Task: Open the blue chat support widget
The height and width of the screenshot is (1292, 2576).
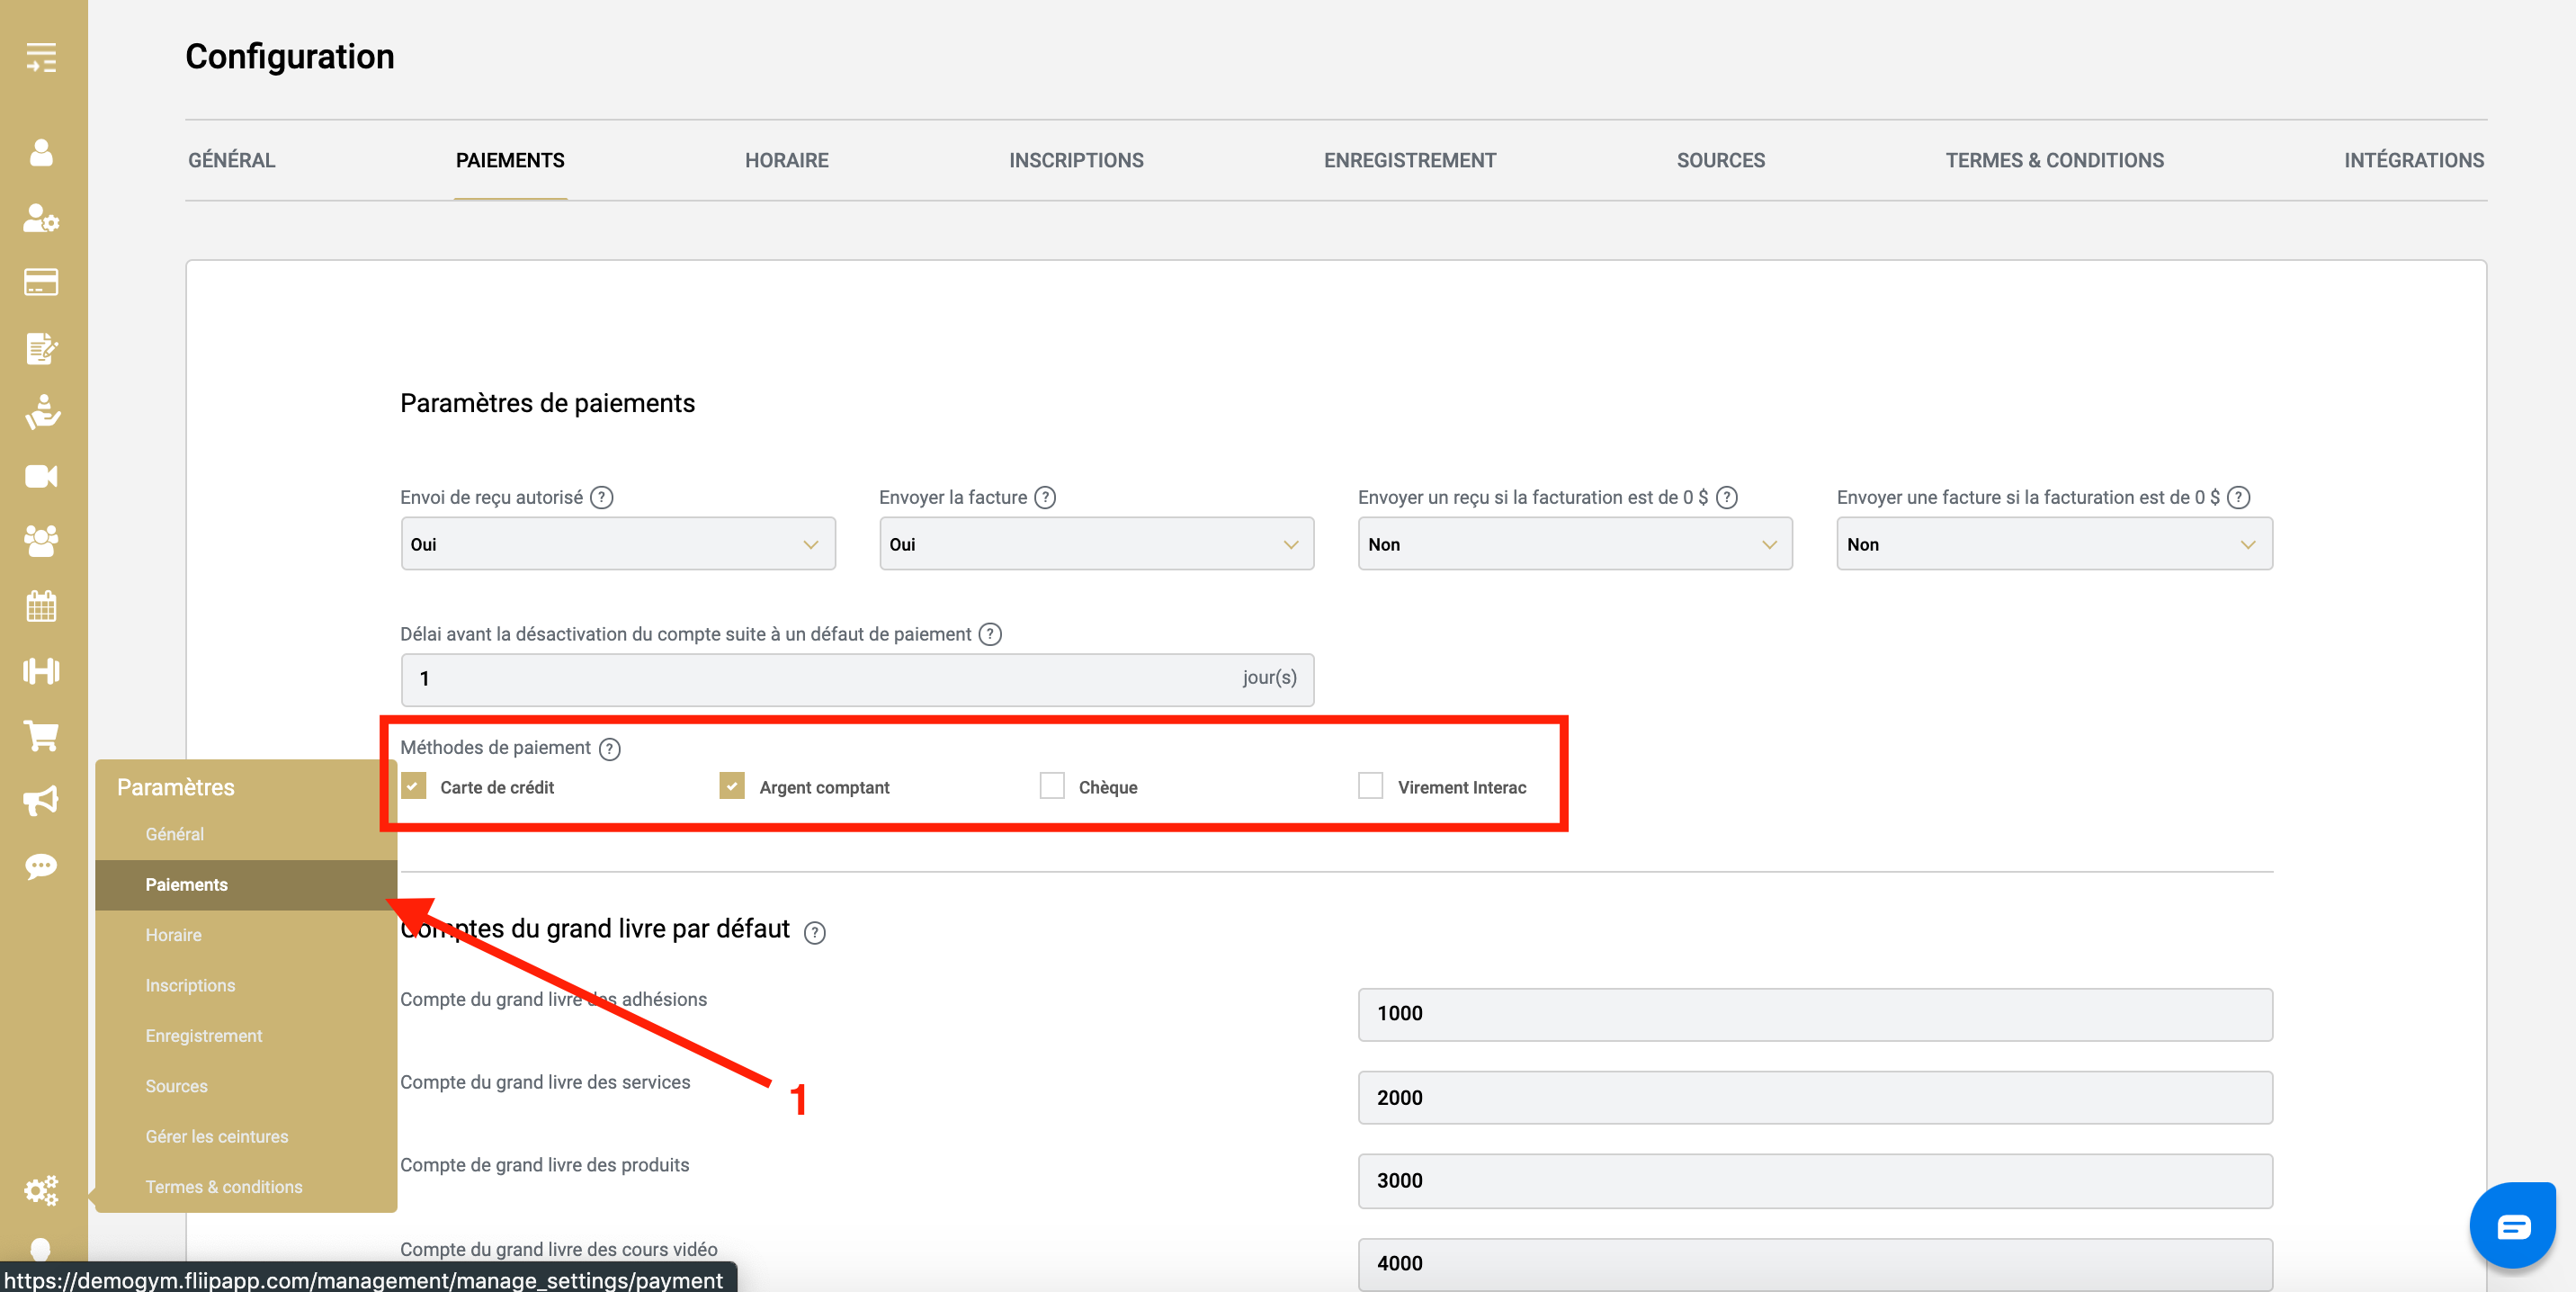Action: click(2512, 1226)
